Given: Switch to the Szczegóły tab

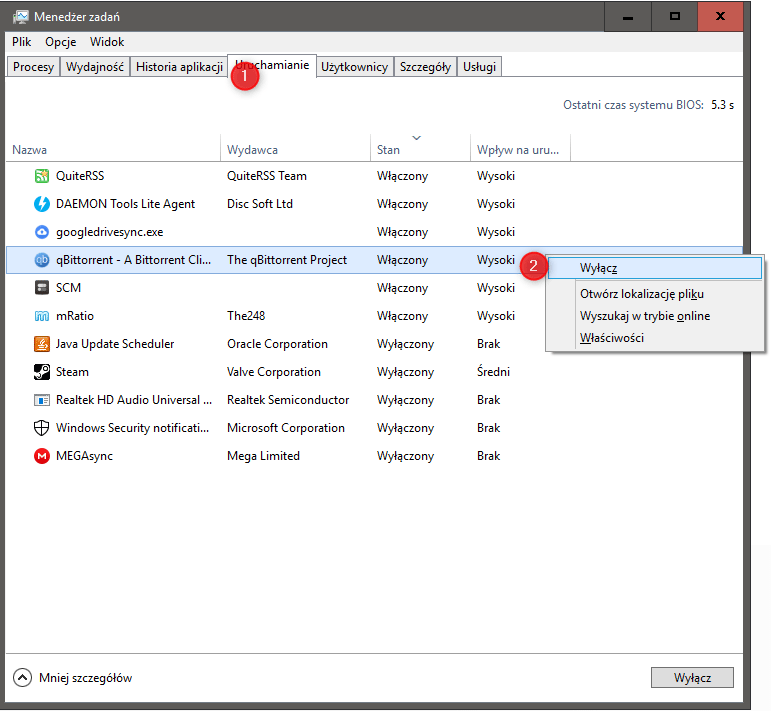Looking at the screenshot, I should (425, 67).
